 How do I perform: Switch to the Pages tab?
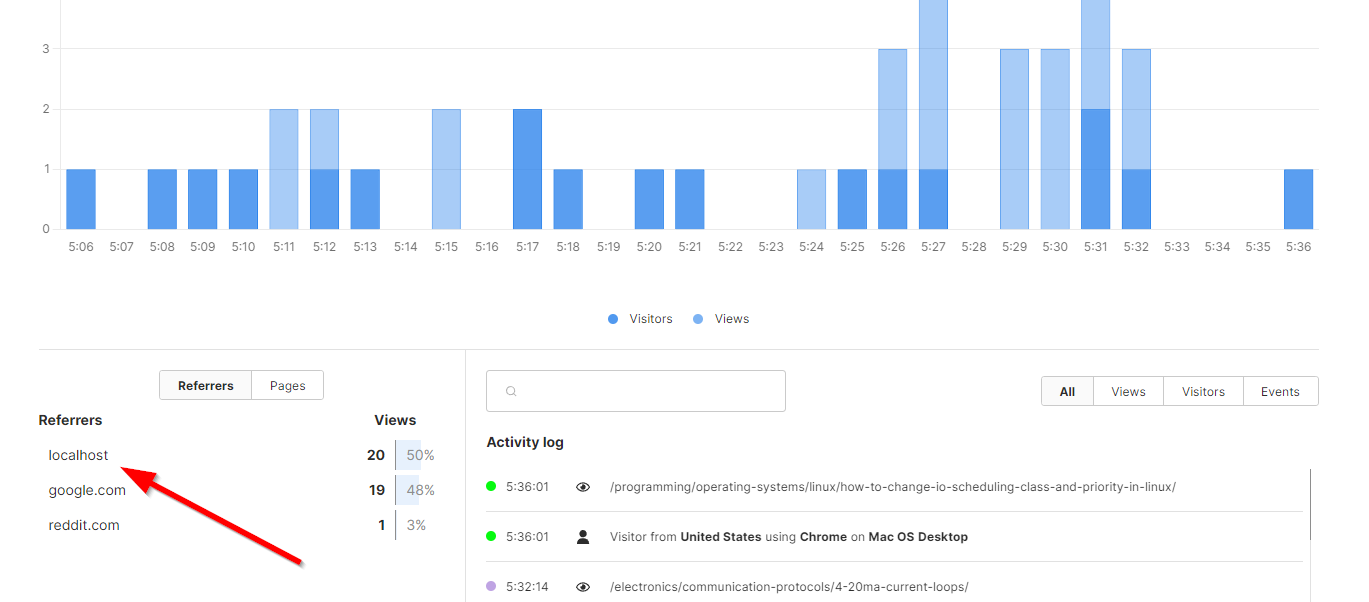click(287, 386)
